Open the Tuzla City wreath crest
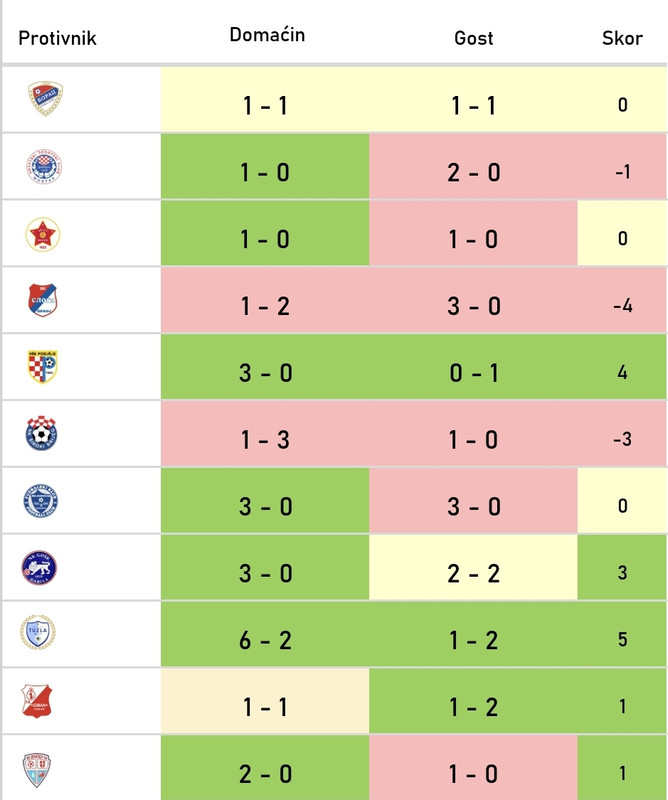Viewport: 668px width, 800px height. tap(38, 632)
